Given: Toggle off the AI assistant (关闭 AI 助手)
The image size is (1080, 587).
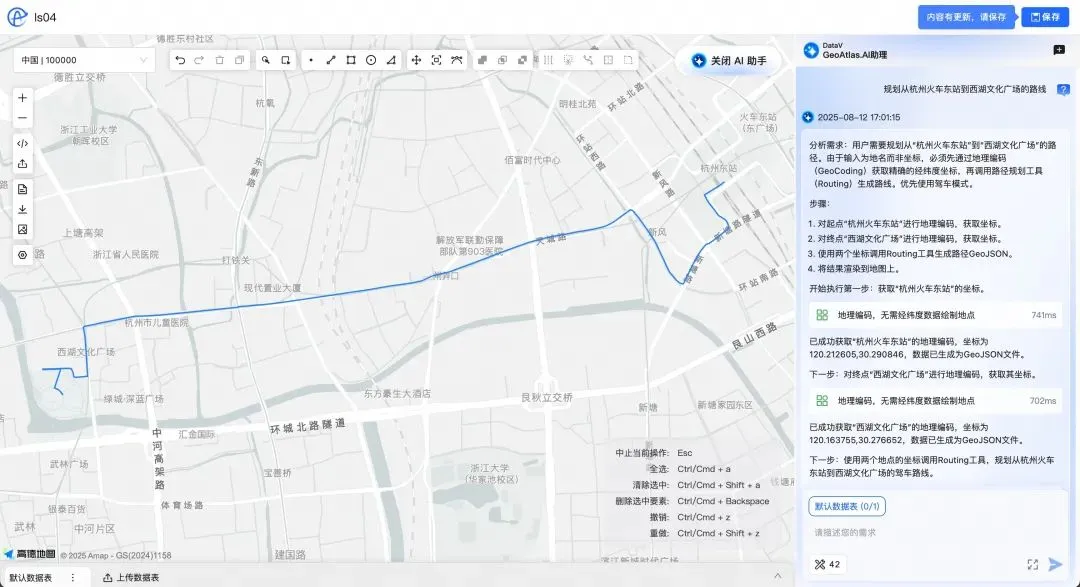Looking at the screenshot, I should pyautogui.click(x=729, y=61).
